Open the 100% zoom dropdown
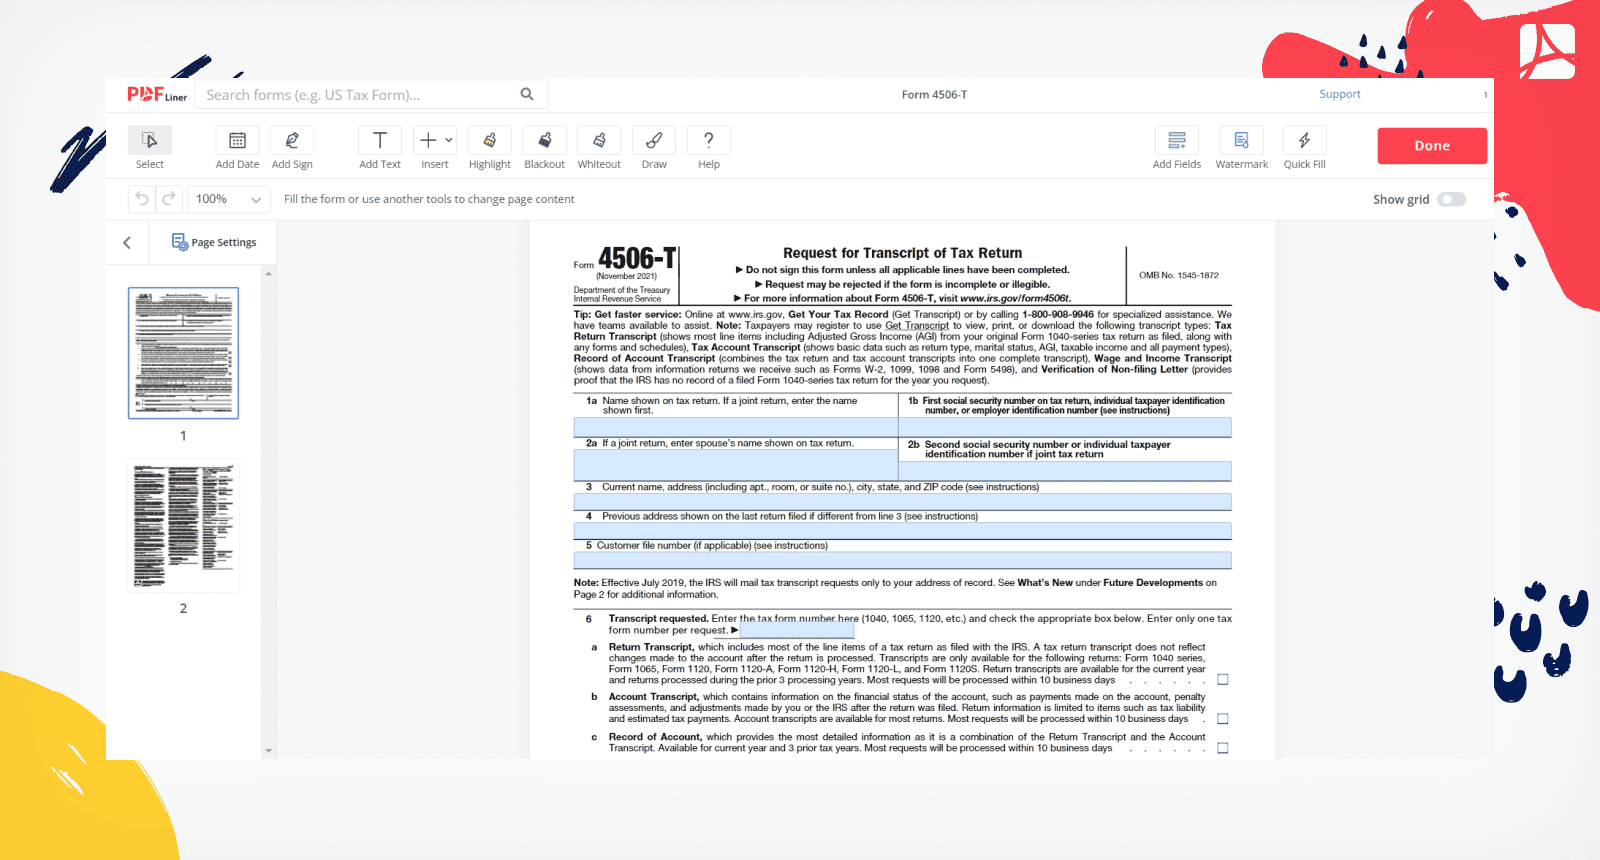 (229, 199)
